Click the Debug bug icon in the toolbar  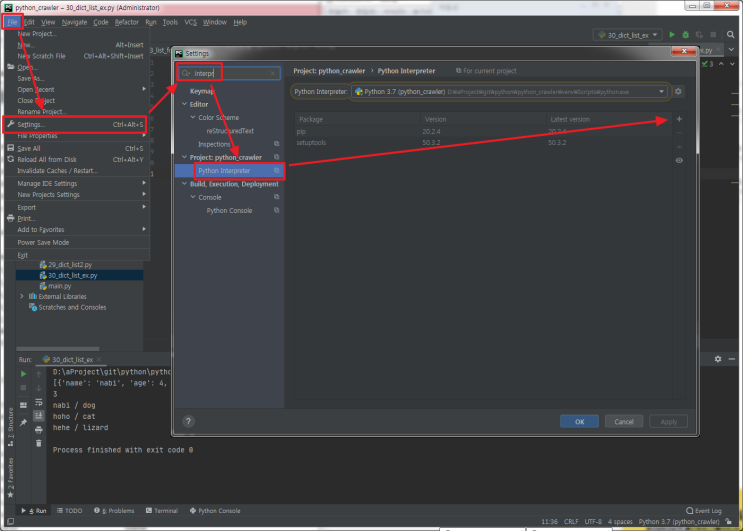click(x=685, y=35)
